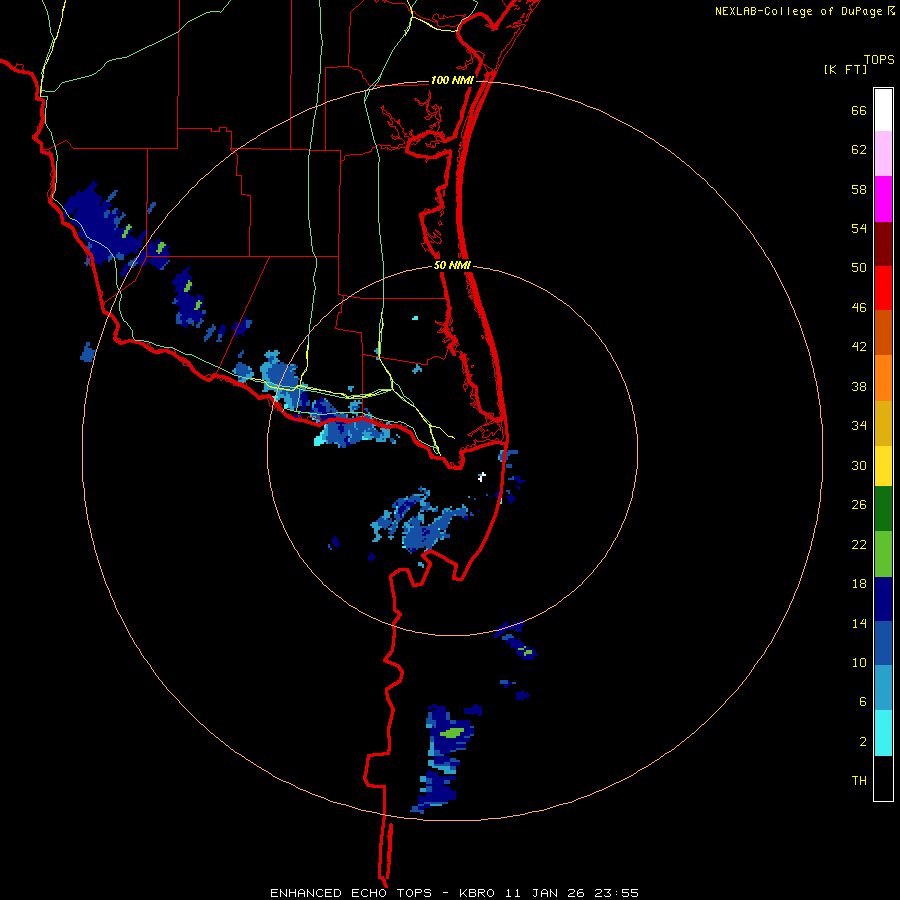900x900 pixels.
Task: Select the legend value 26
Action: tap(859, 505)
